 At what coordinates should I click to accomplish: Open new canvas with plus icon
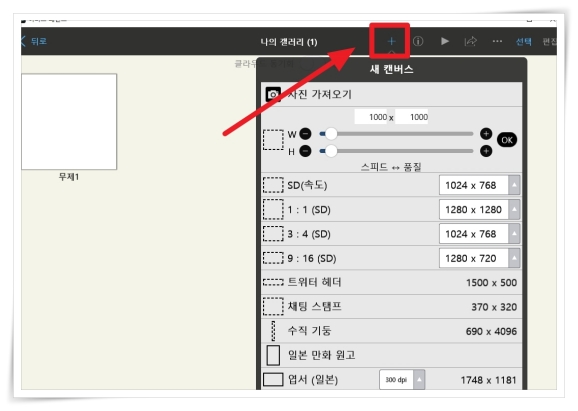click(x=391, y=41)
